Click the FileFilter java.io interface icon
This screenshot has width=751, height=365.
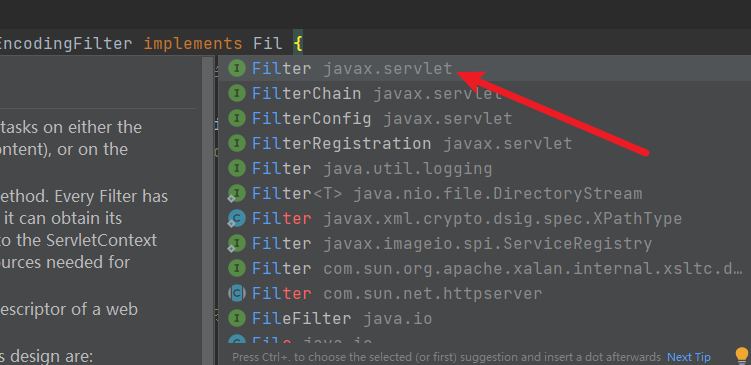coord(237,318)
